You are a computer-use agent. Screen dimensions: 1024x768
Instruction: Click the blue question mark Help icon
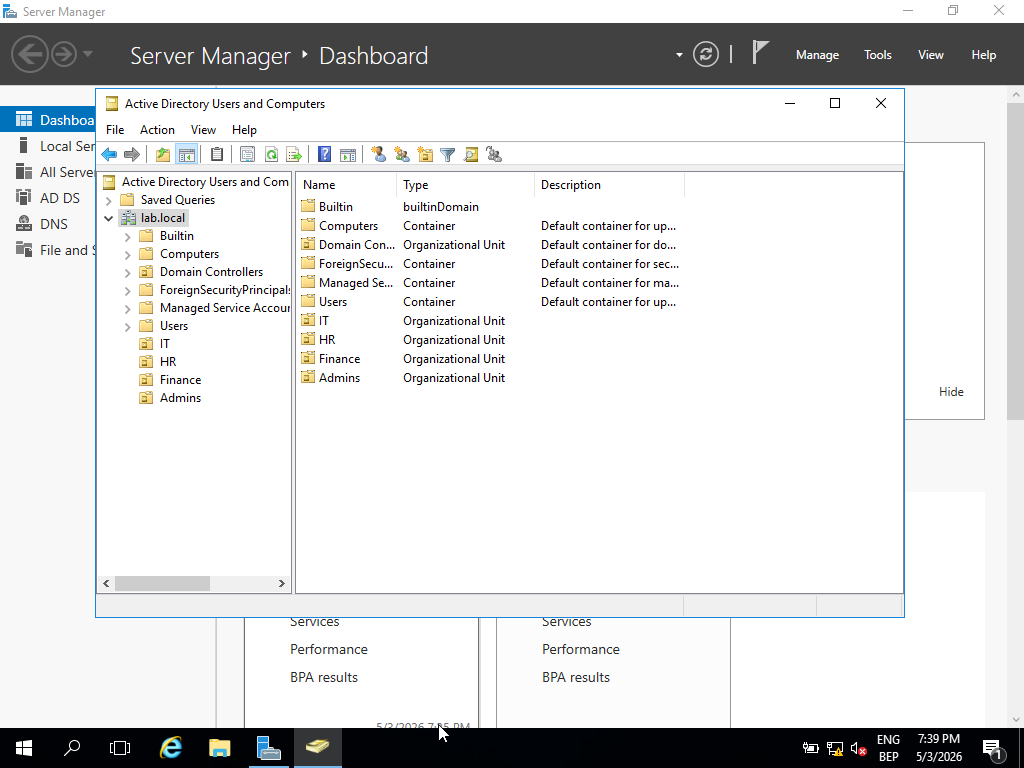pos(325,155)
